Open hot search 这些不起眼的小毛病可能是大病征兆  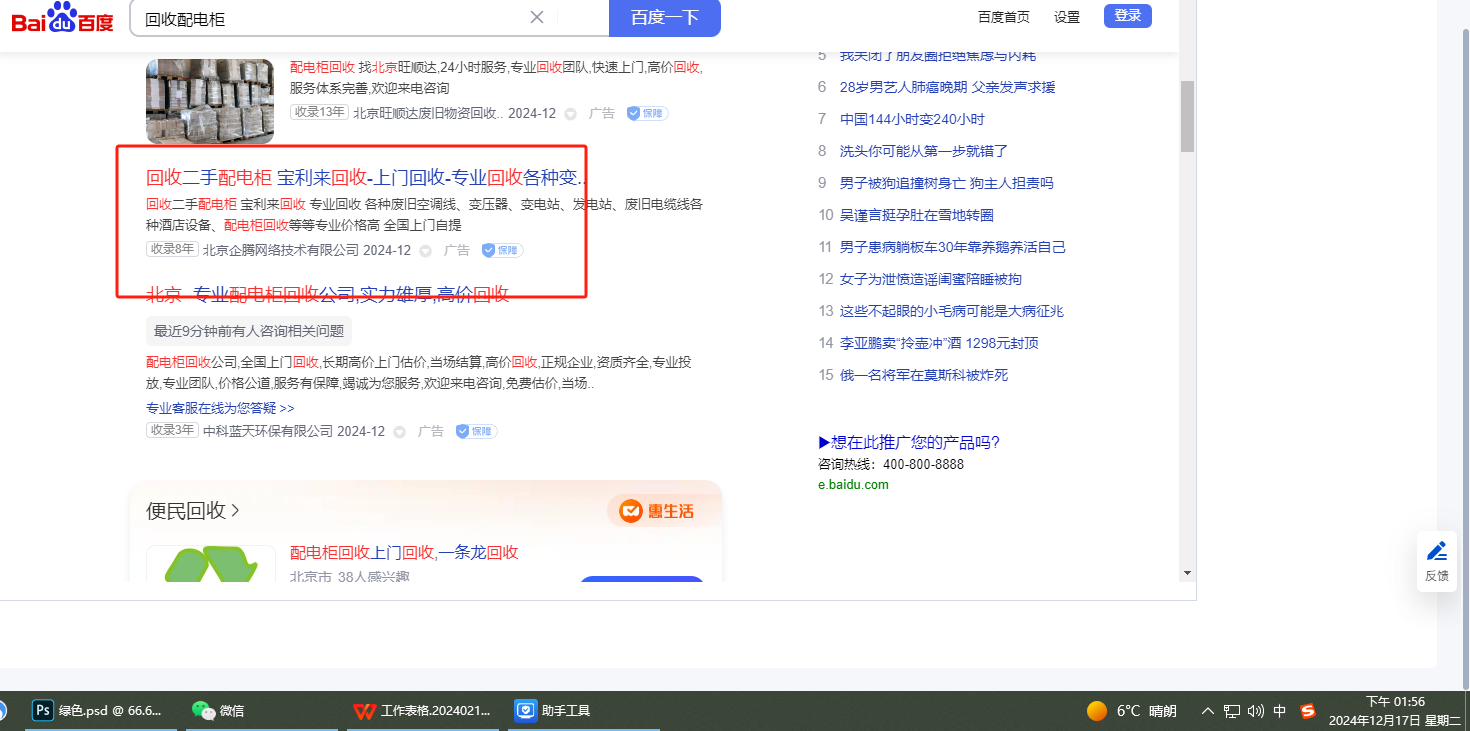click(x=952, y=311)
